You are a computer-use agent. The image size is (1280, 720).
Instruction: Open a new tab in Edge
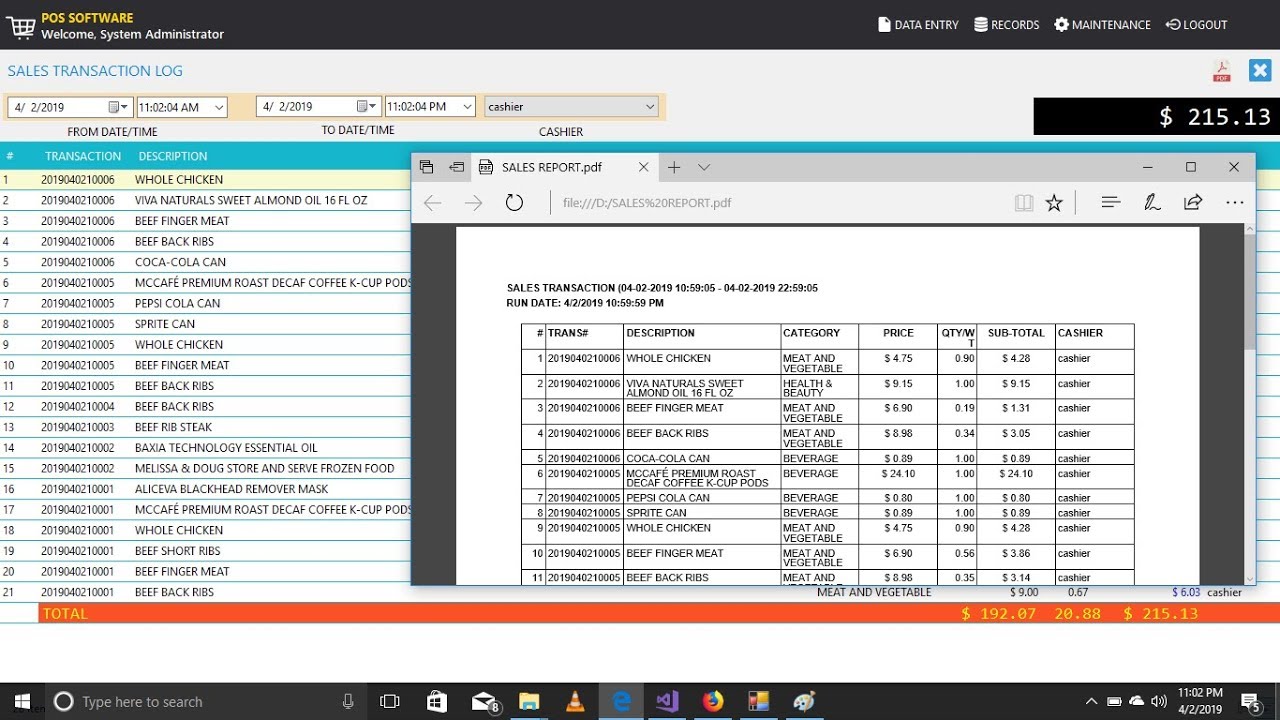pos(674,167)
